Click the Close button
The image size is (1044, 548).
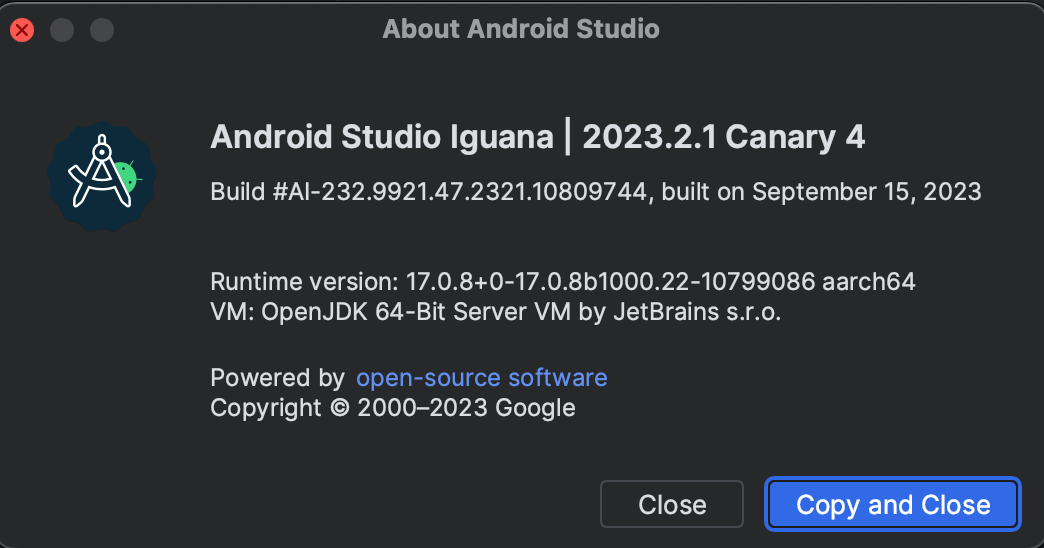(671, 504)
